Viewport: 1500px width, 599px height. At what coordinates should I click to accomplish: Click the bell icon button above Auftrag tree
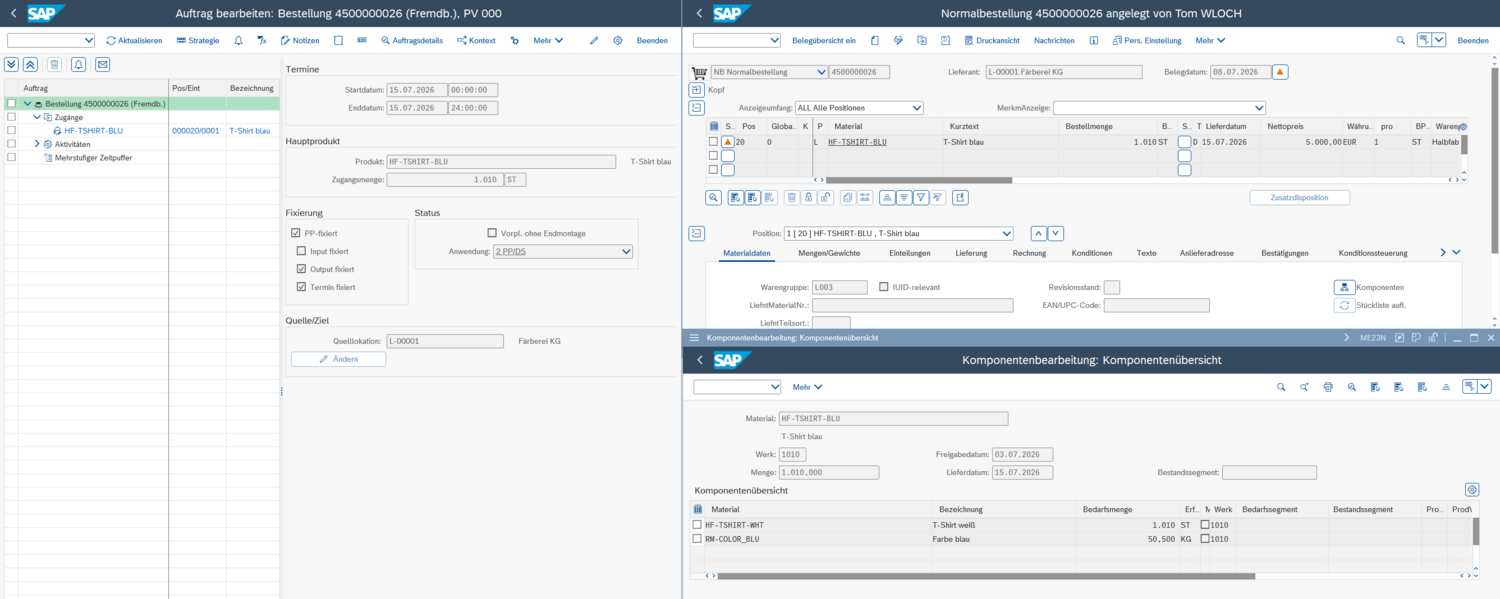(x=78, y=64)
